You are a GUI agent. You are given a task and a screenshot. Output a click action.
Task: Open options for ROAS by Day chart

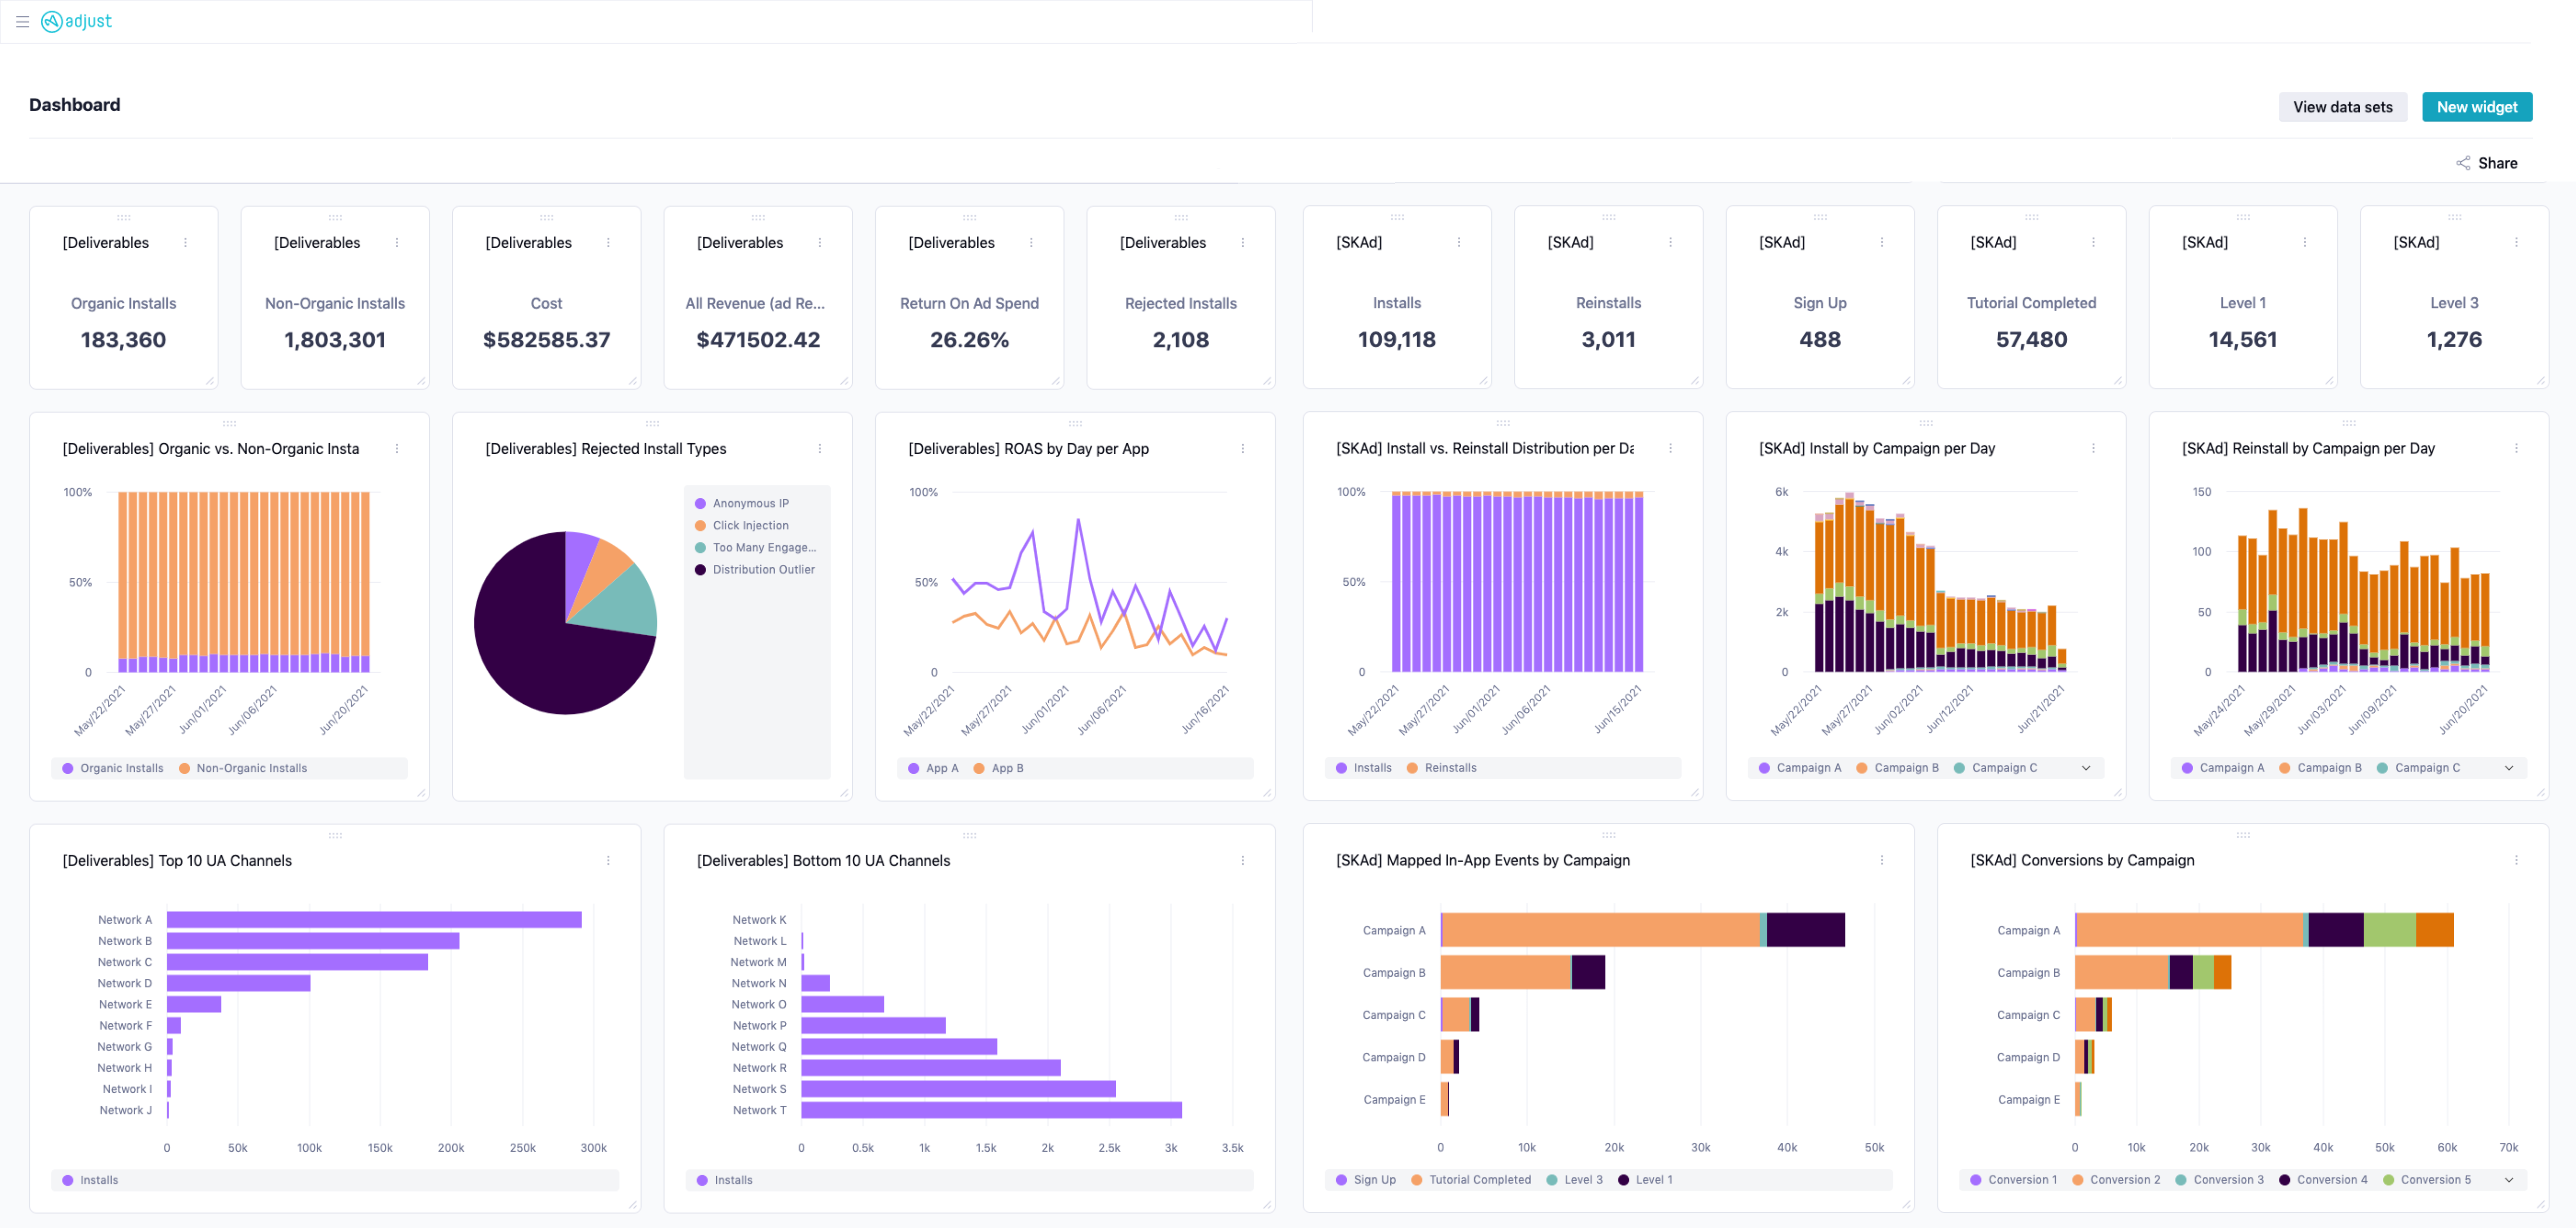click(1243, 449)
